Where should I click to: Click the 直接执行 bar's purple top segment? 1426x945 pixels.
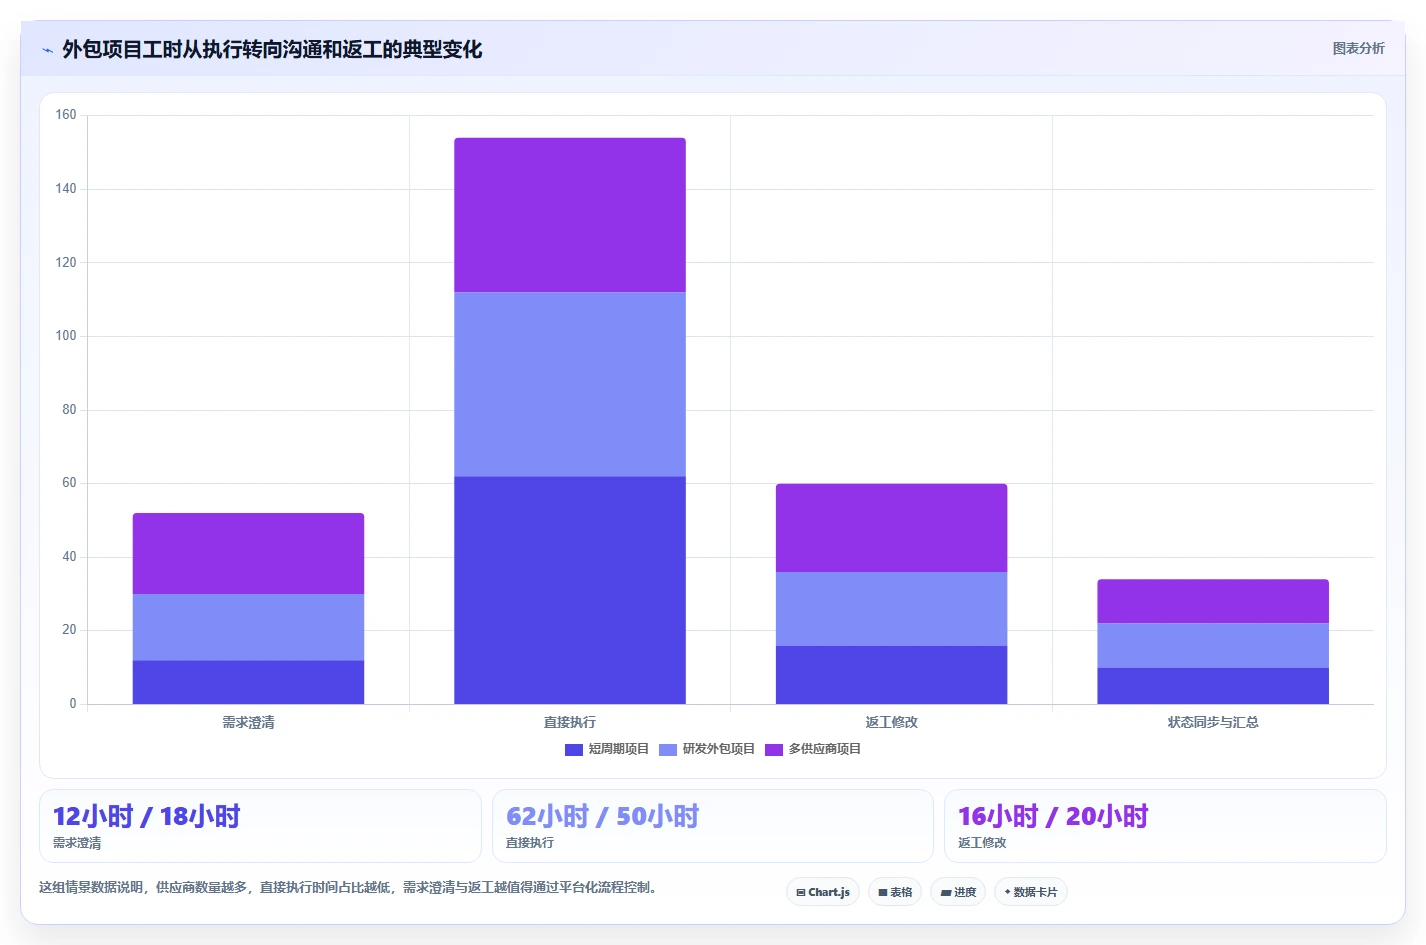[570, 215]
